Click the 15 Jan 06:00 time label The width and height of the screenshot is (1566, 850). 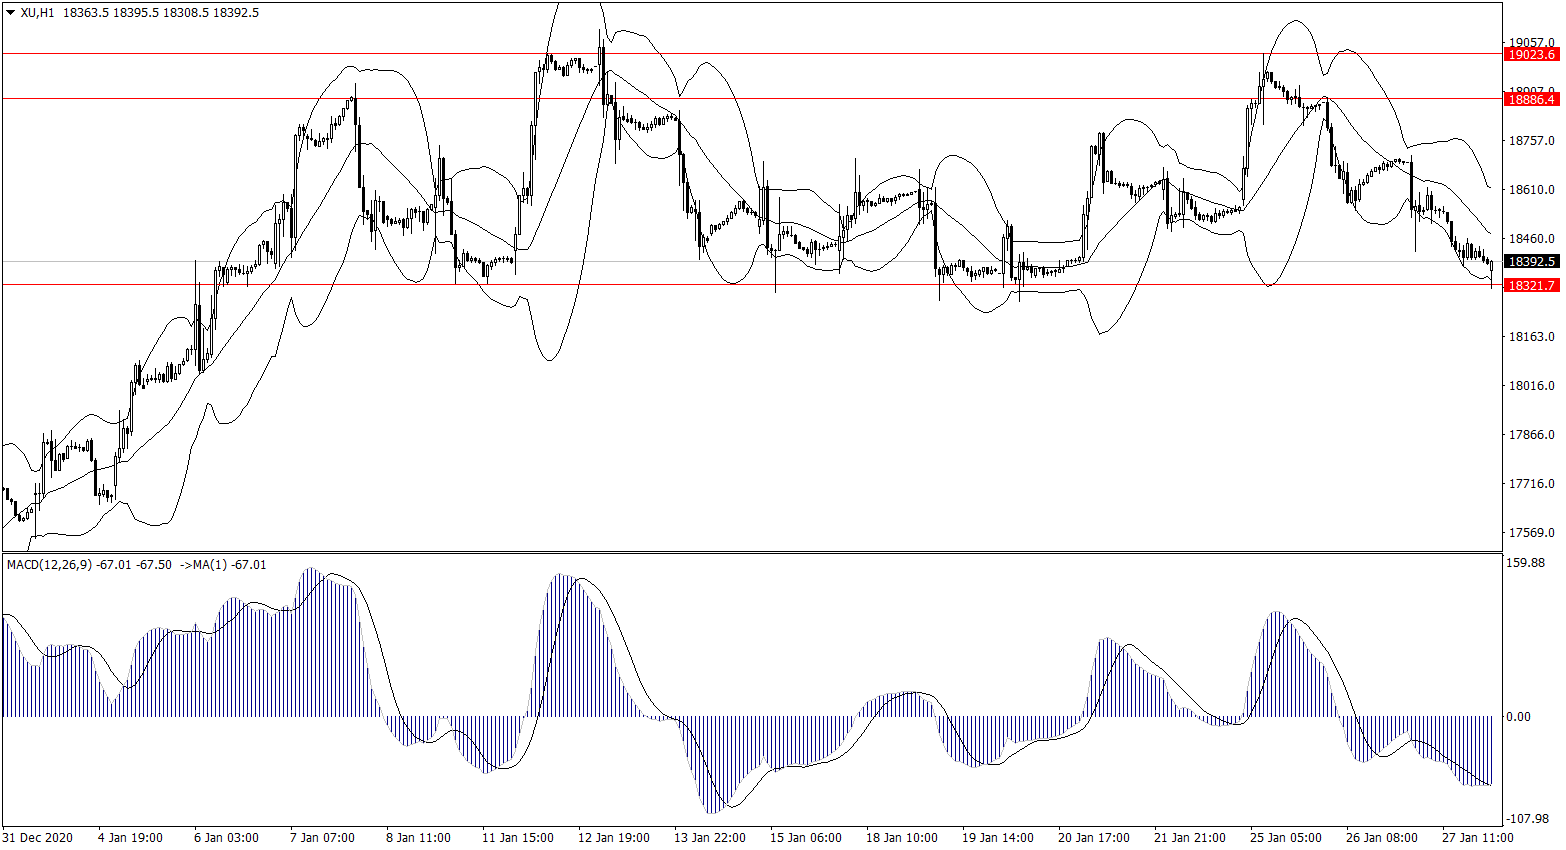(805, 838)
